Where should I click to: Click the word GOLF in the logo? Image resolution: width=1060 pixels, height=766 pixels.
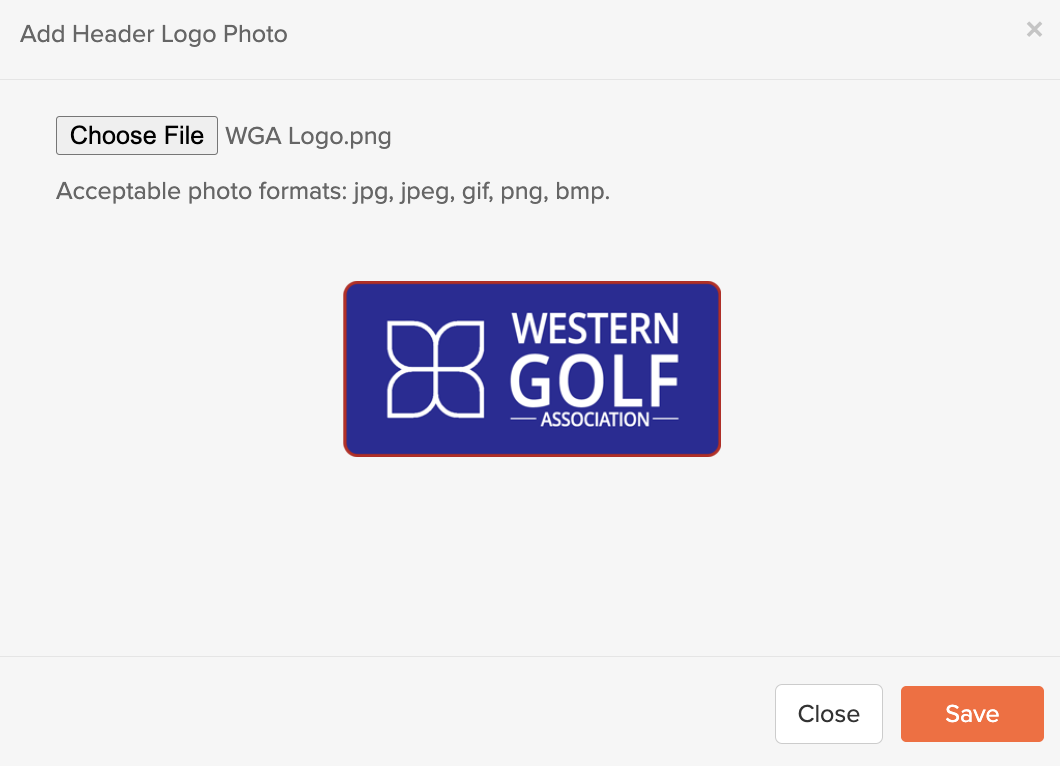(x=594, y=380)
